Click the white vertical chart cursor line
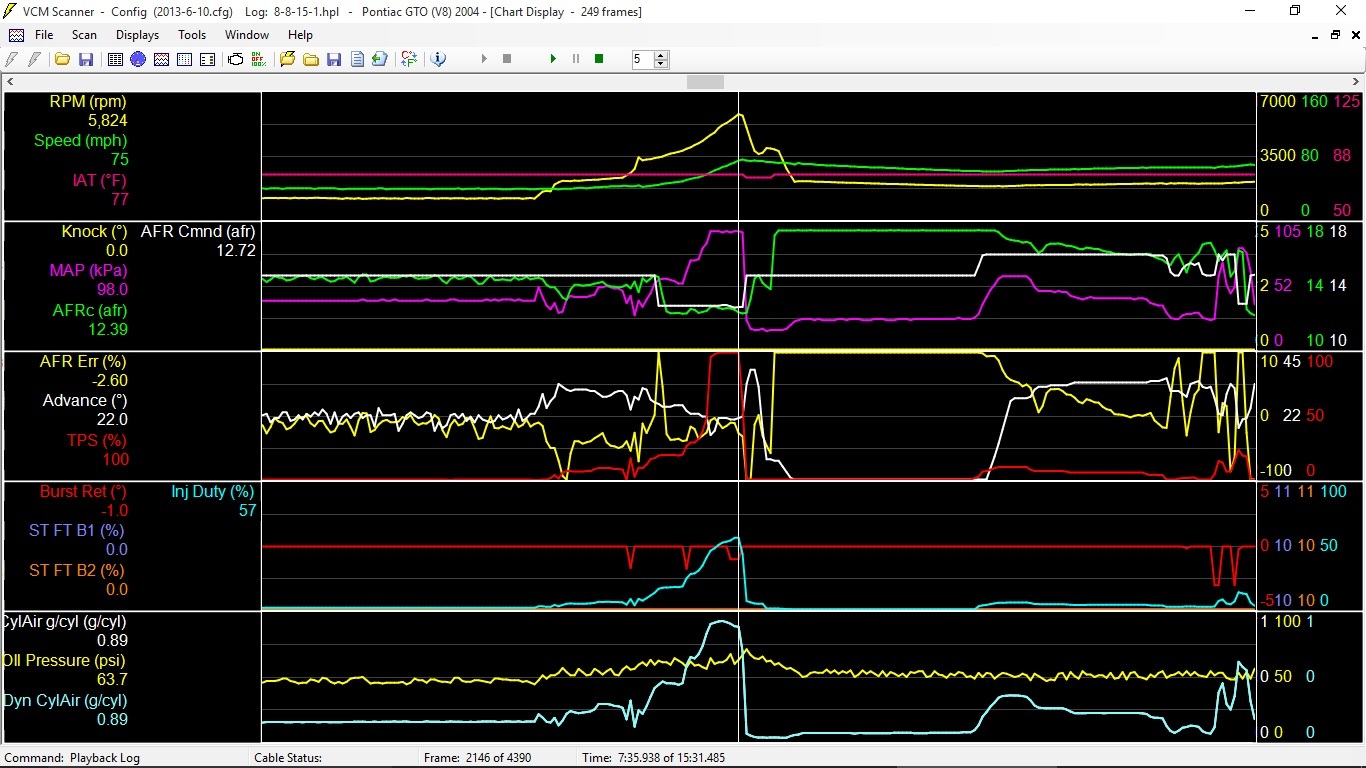1366x768 pixels. (739, 417)
